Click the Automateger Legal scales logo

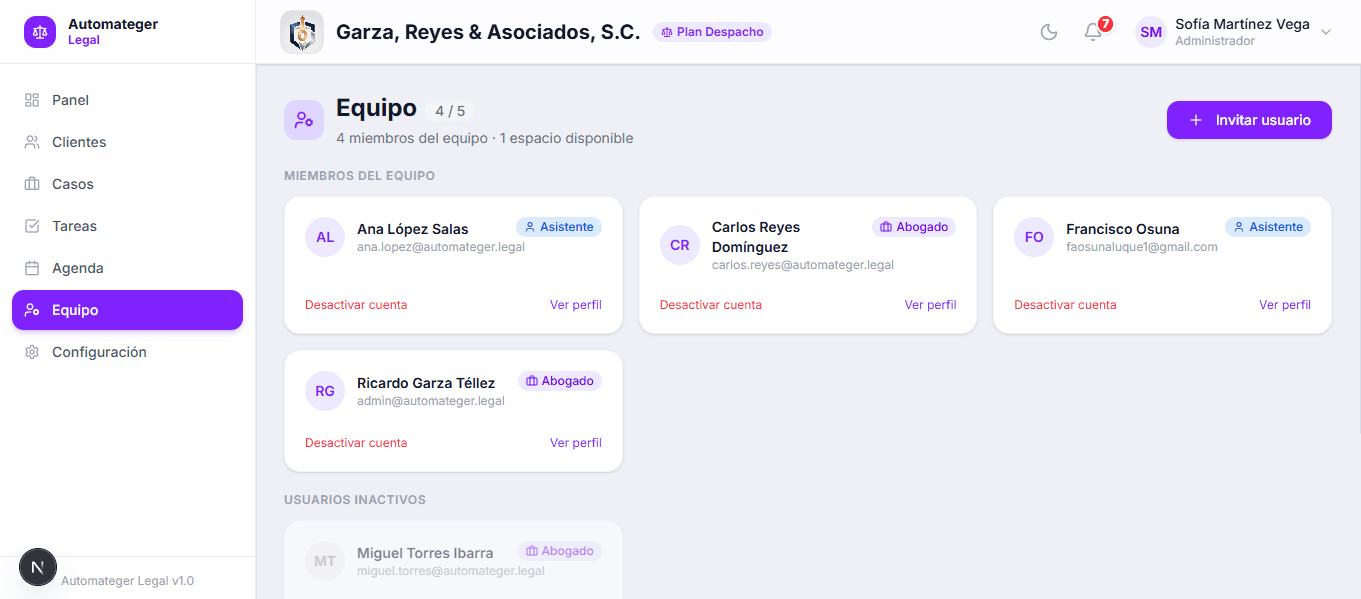tap(40, 31)
